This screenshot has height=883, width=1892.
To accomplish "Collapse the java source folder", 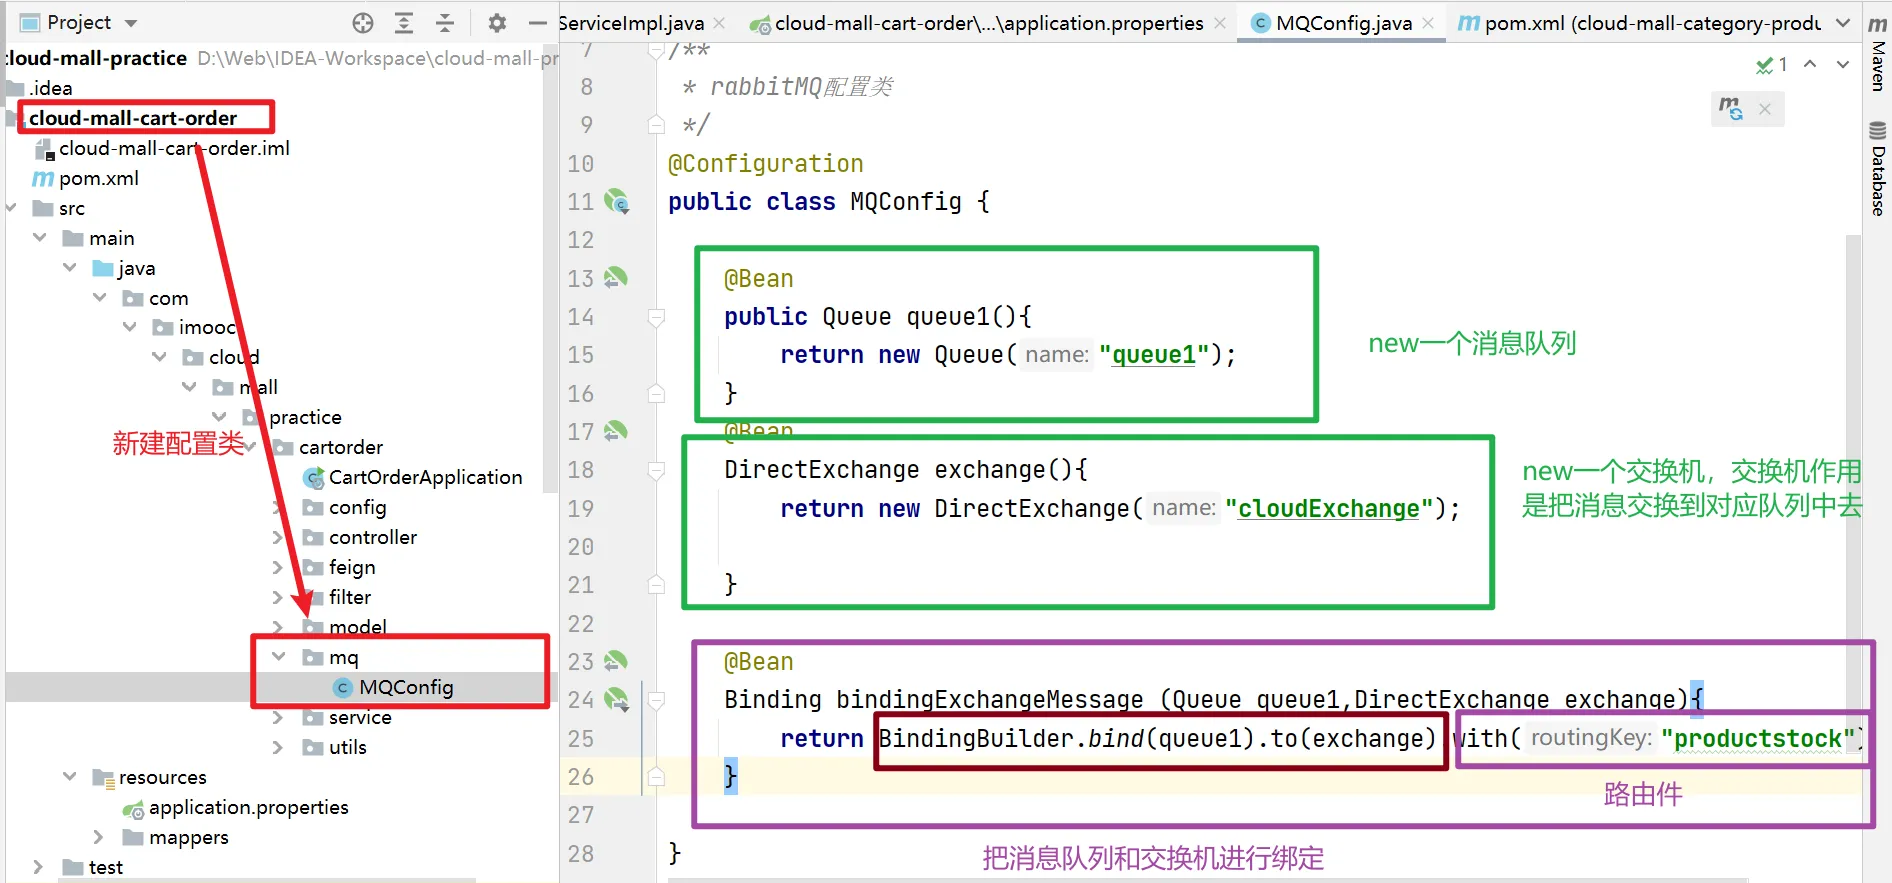I will point(70,268).
